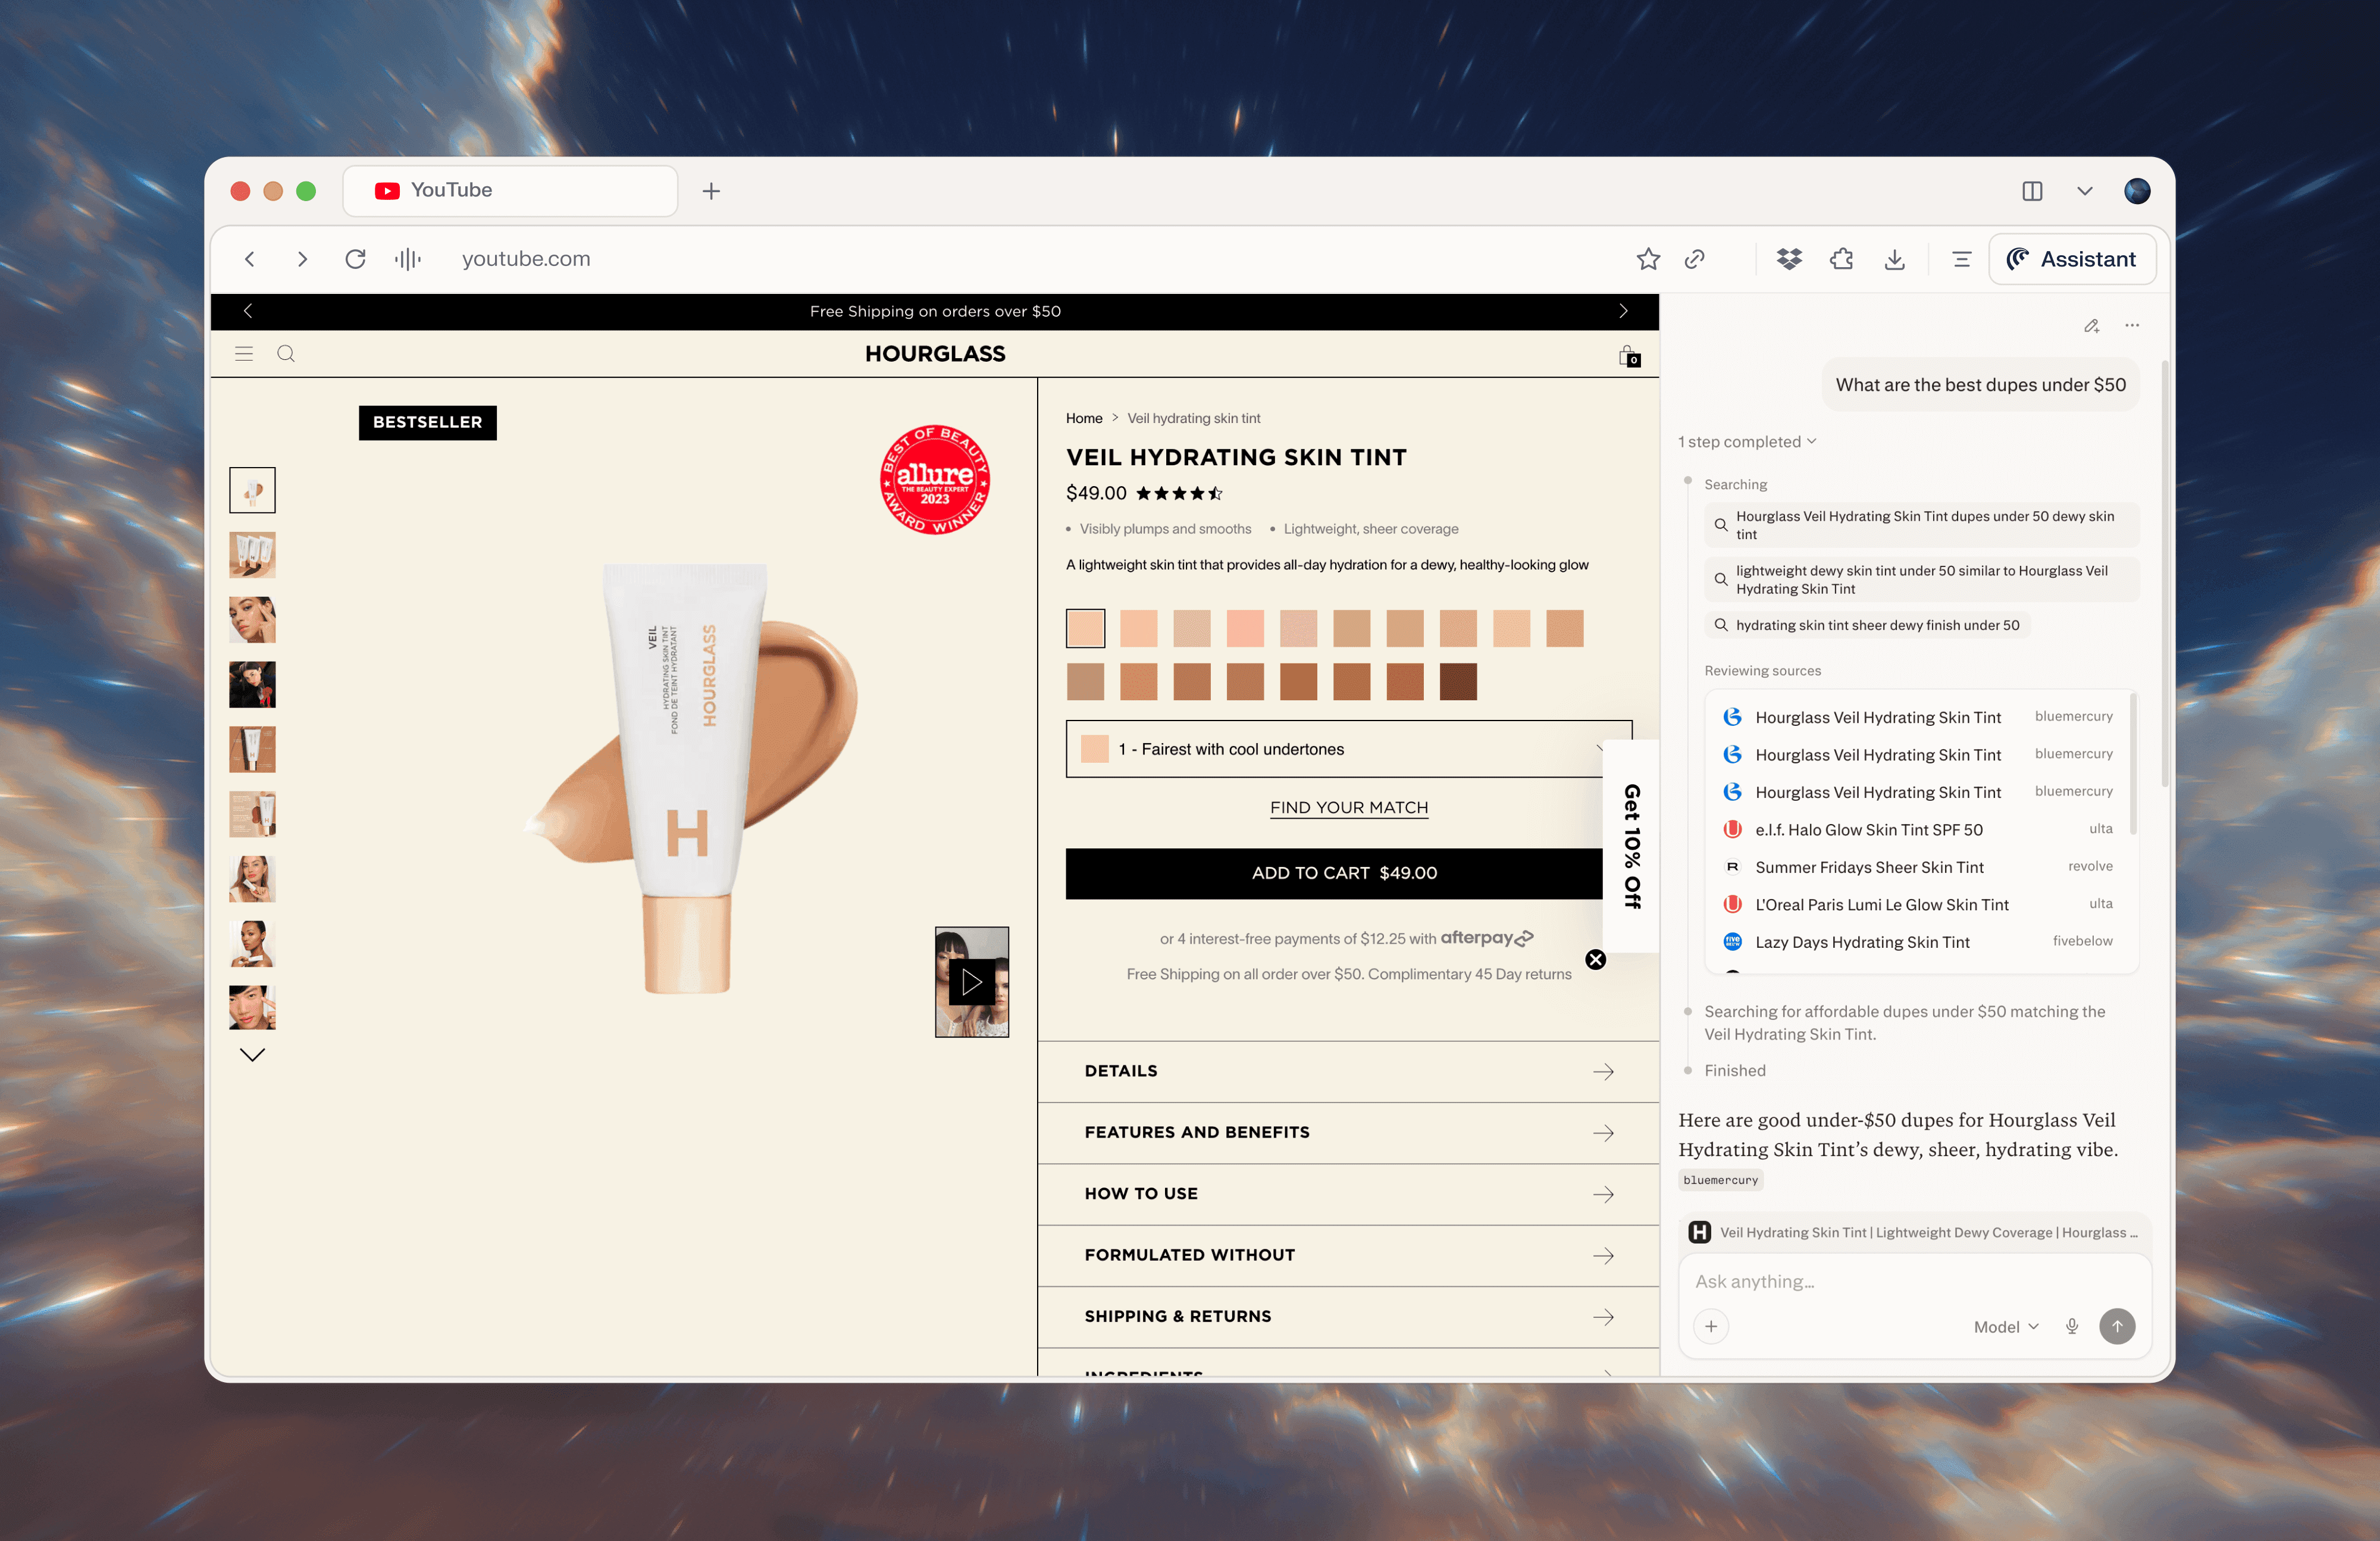Click the Dropbox extension icon
The width and height of the screenshot is (2380, 1541).
tap(1789, 259)
